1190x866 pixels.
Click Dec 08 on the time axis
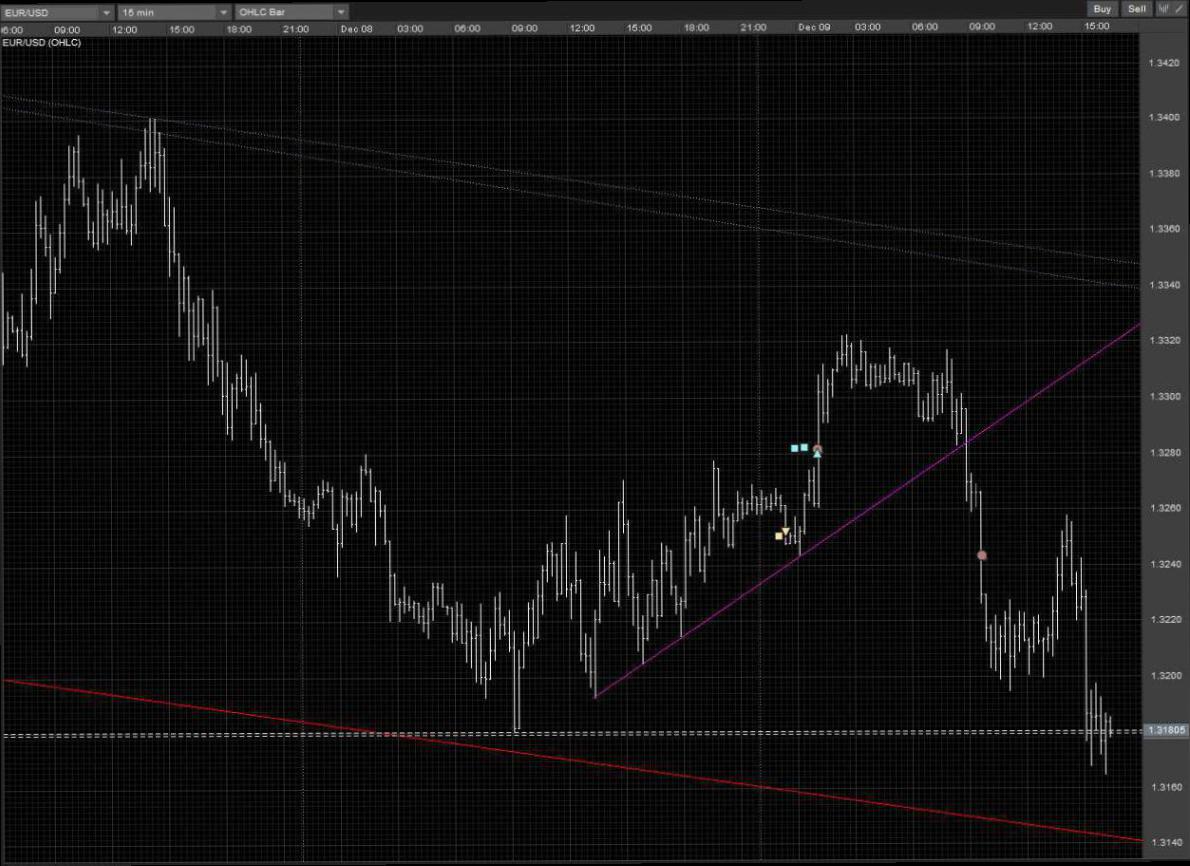tap(356, 28)
